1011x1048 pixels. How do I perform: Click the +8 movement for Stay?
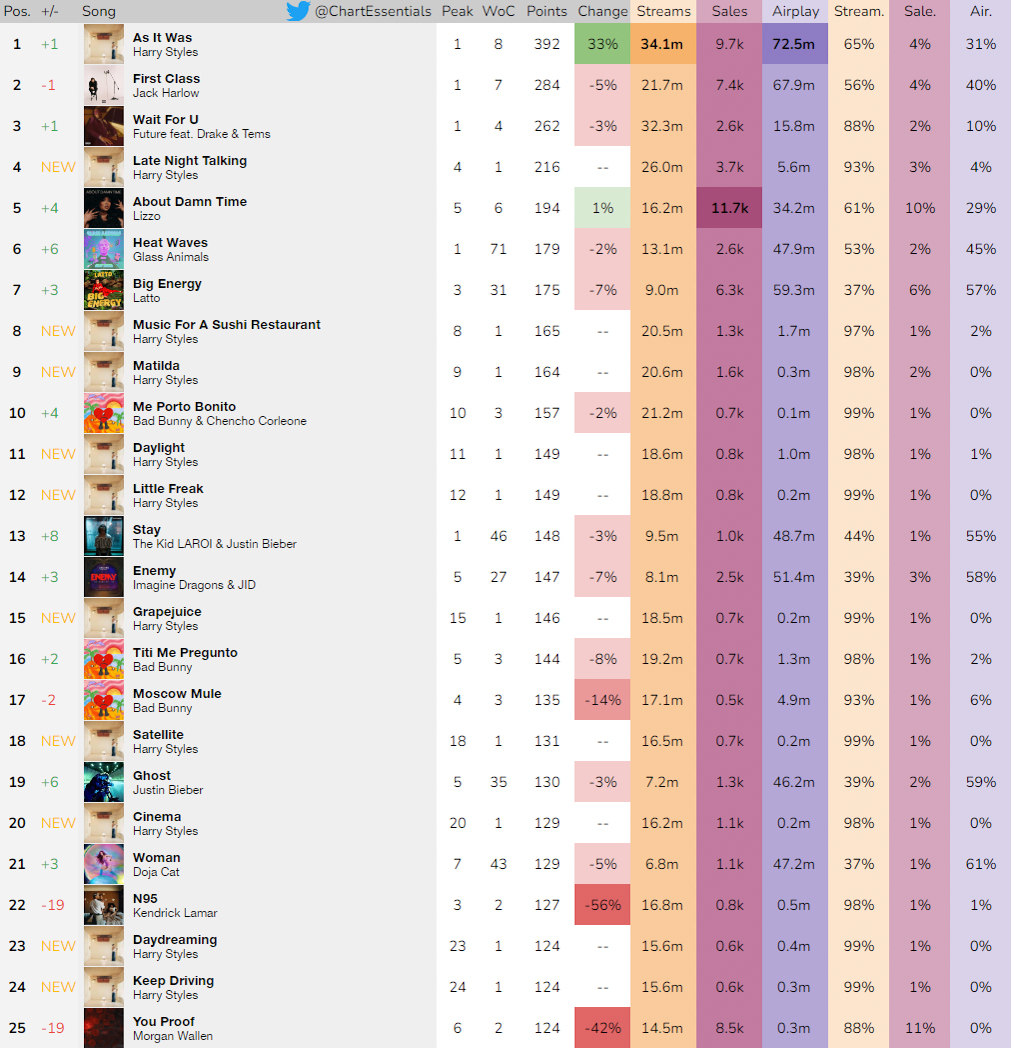[49, 536]
